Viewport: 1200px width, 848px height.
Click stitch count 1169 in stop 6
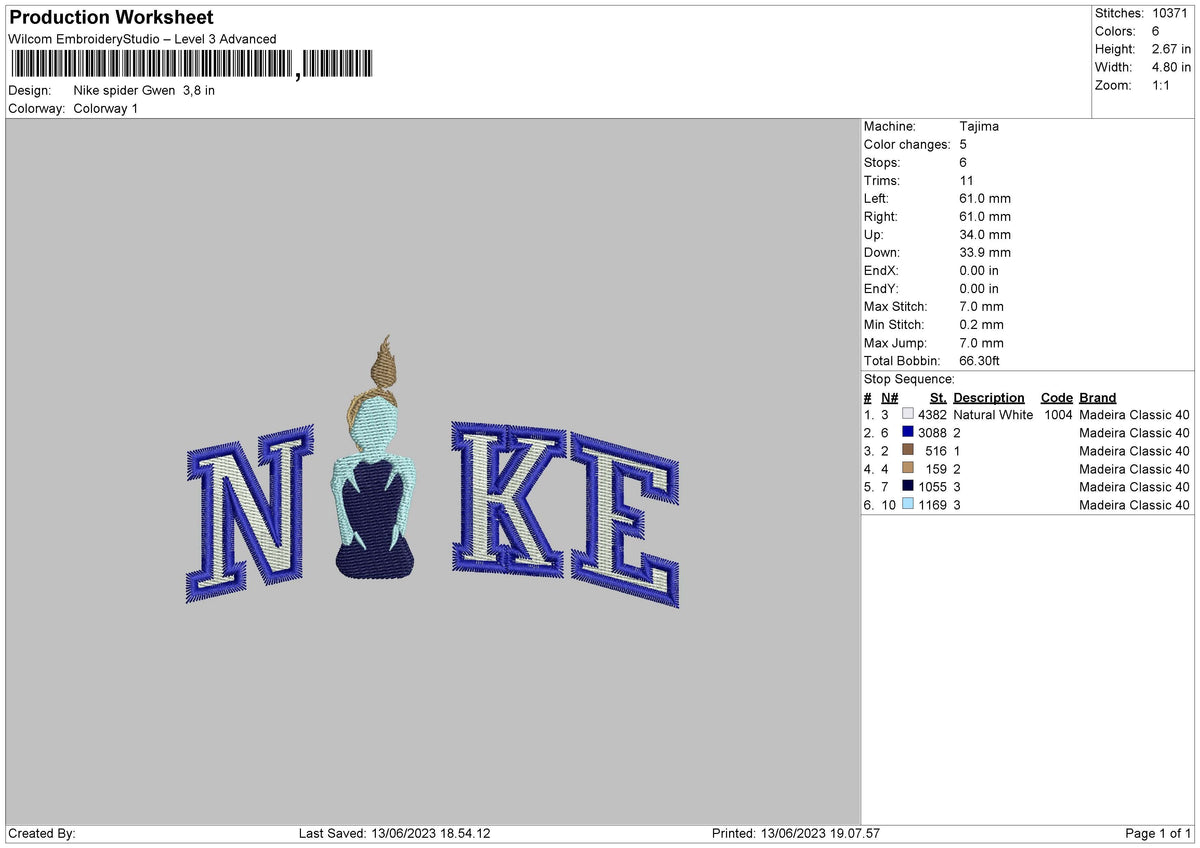tap(932, 504)
